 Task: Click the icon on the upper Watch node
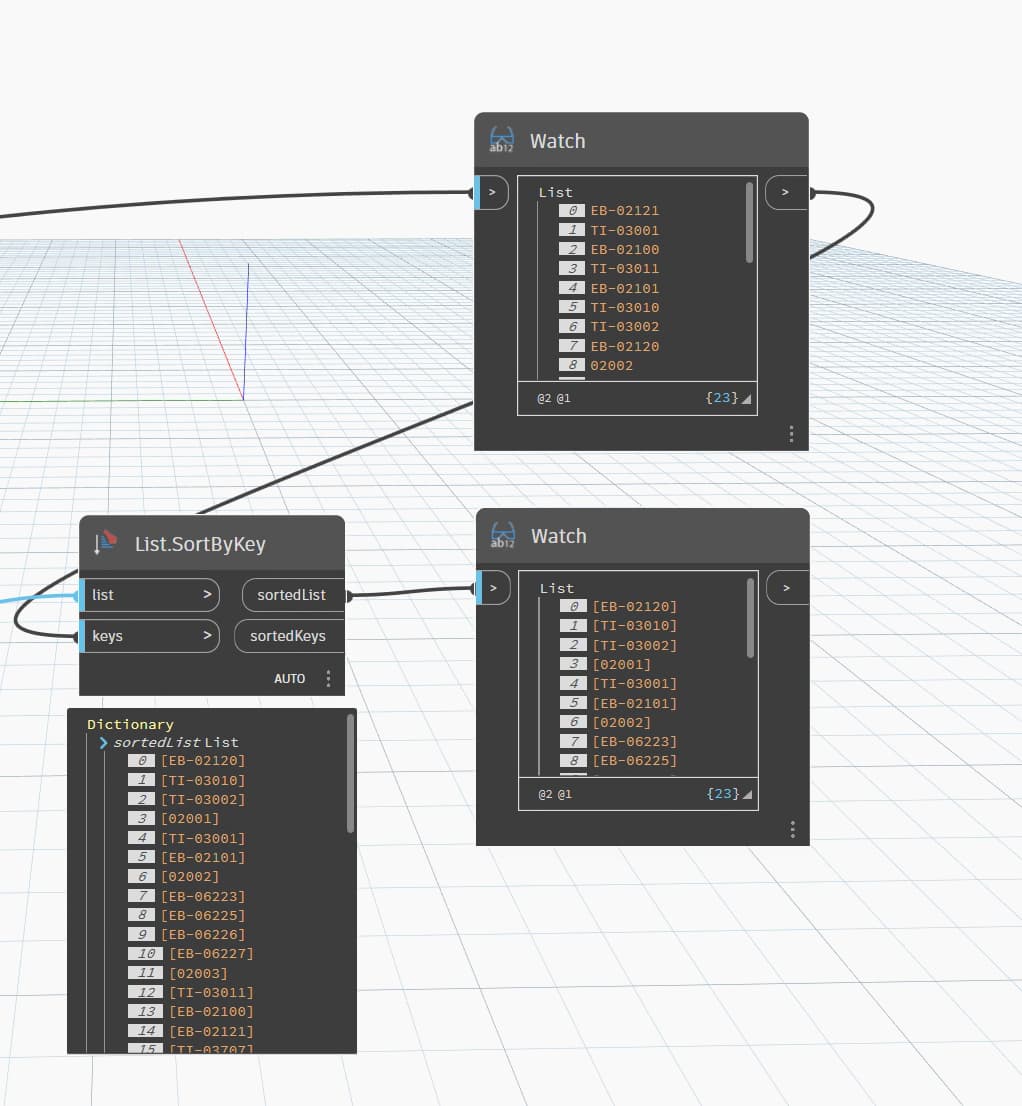502,140
